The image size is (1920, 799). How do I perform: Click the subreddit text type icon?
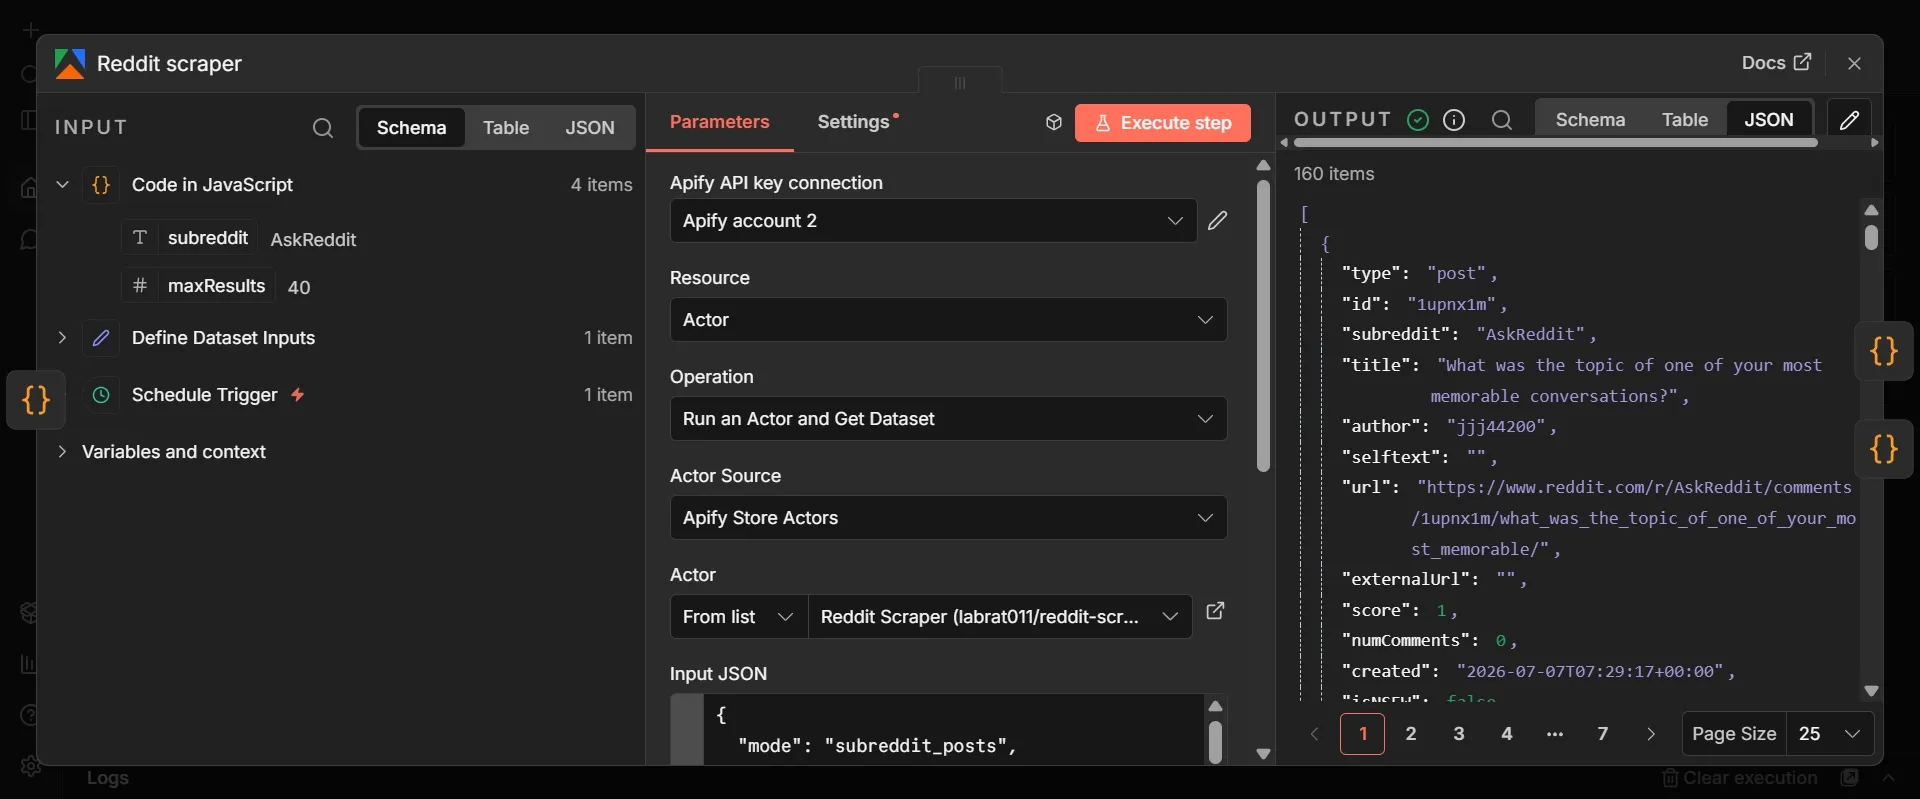tap(140, 238)
